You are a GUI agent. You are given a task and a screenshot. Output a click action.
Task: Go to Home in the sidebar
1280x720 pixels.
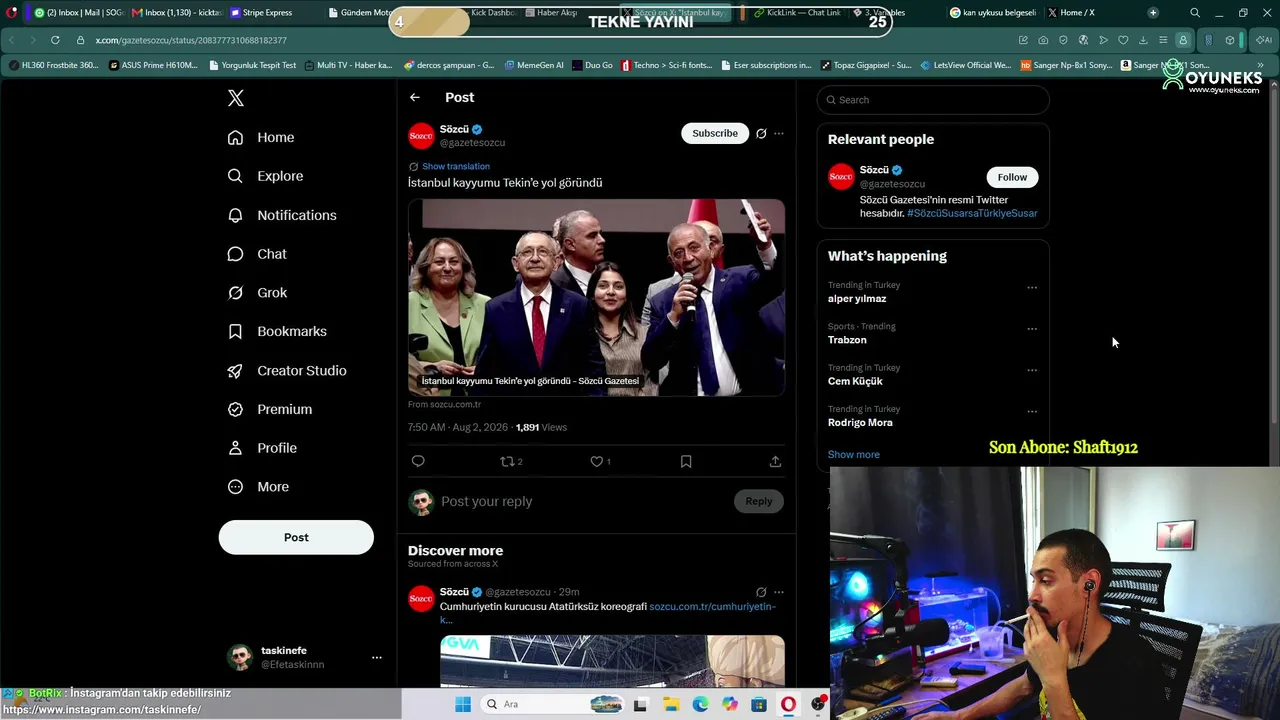click(261, 137)
